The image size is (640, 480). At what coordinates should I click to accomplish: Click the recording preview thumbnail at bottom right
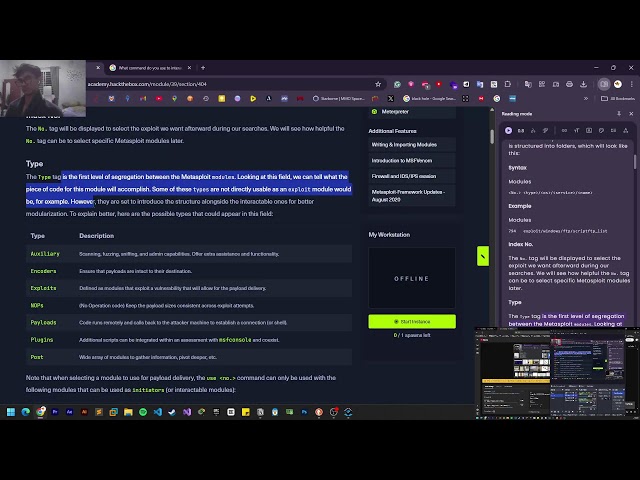pos(557,373)
